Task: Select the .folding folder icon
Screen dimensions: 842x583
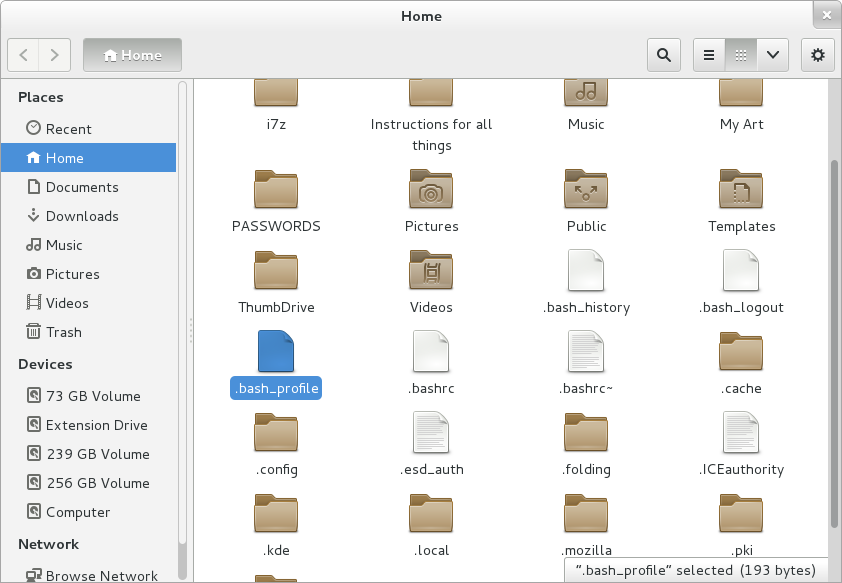Action: click(x=586, y=432)
